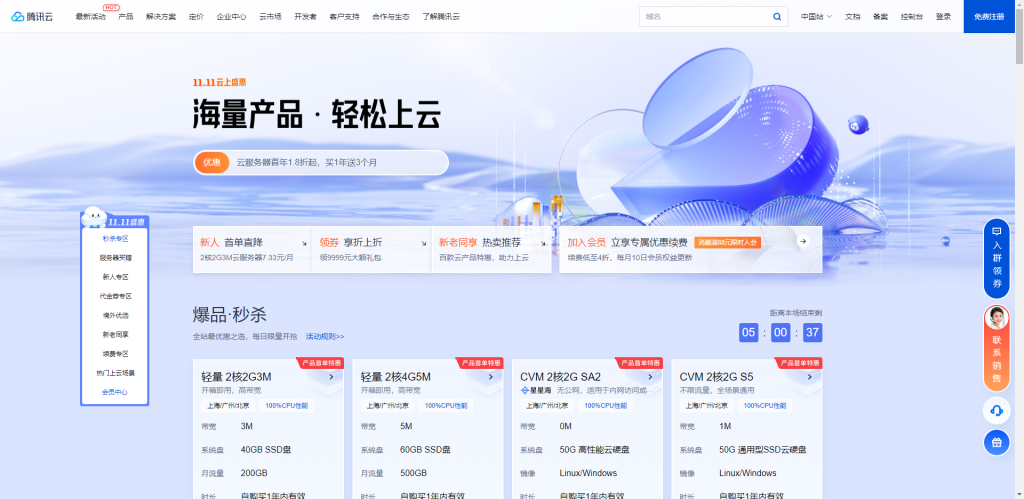Click 上海/广州/北京 tag on CVM 2核2G S5 card
Screen dimensions: 1024x499
click(x=707, y=406)
